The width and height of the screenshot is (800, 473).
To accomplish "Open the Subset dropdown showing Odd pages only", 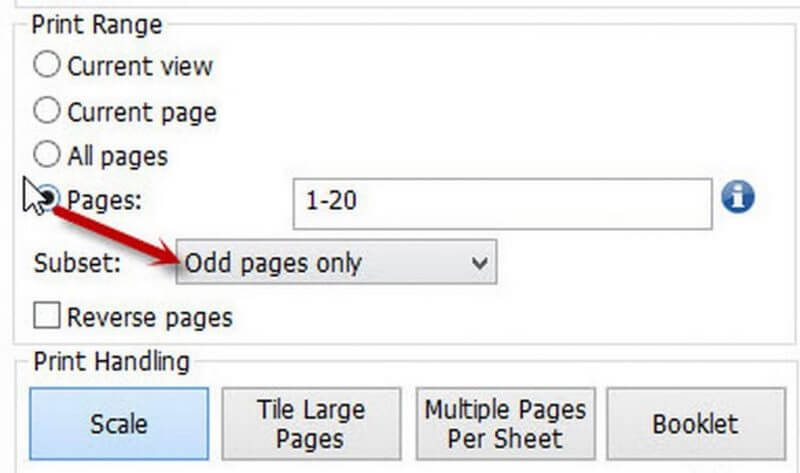I will [335, 264].
